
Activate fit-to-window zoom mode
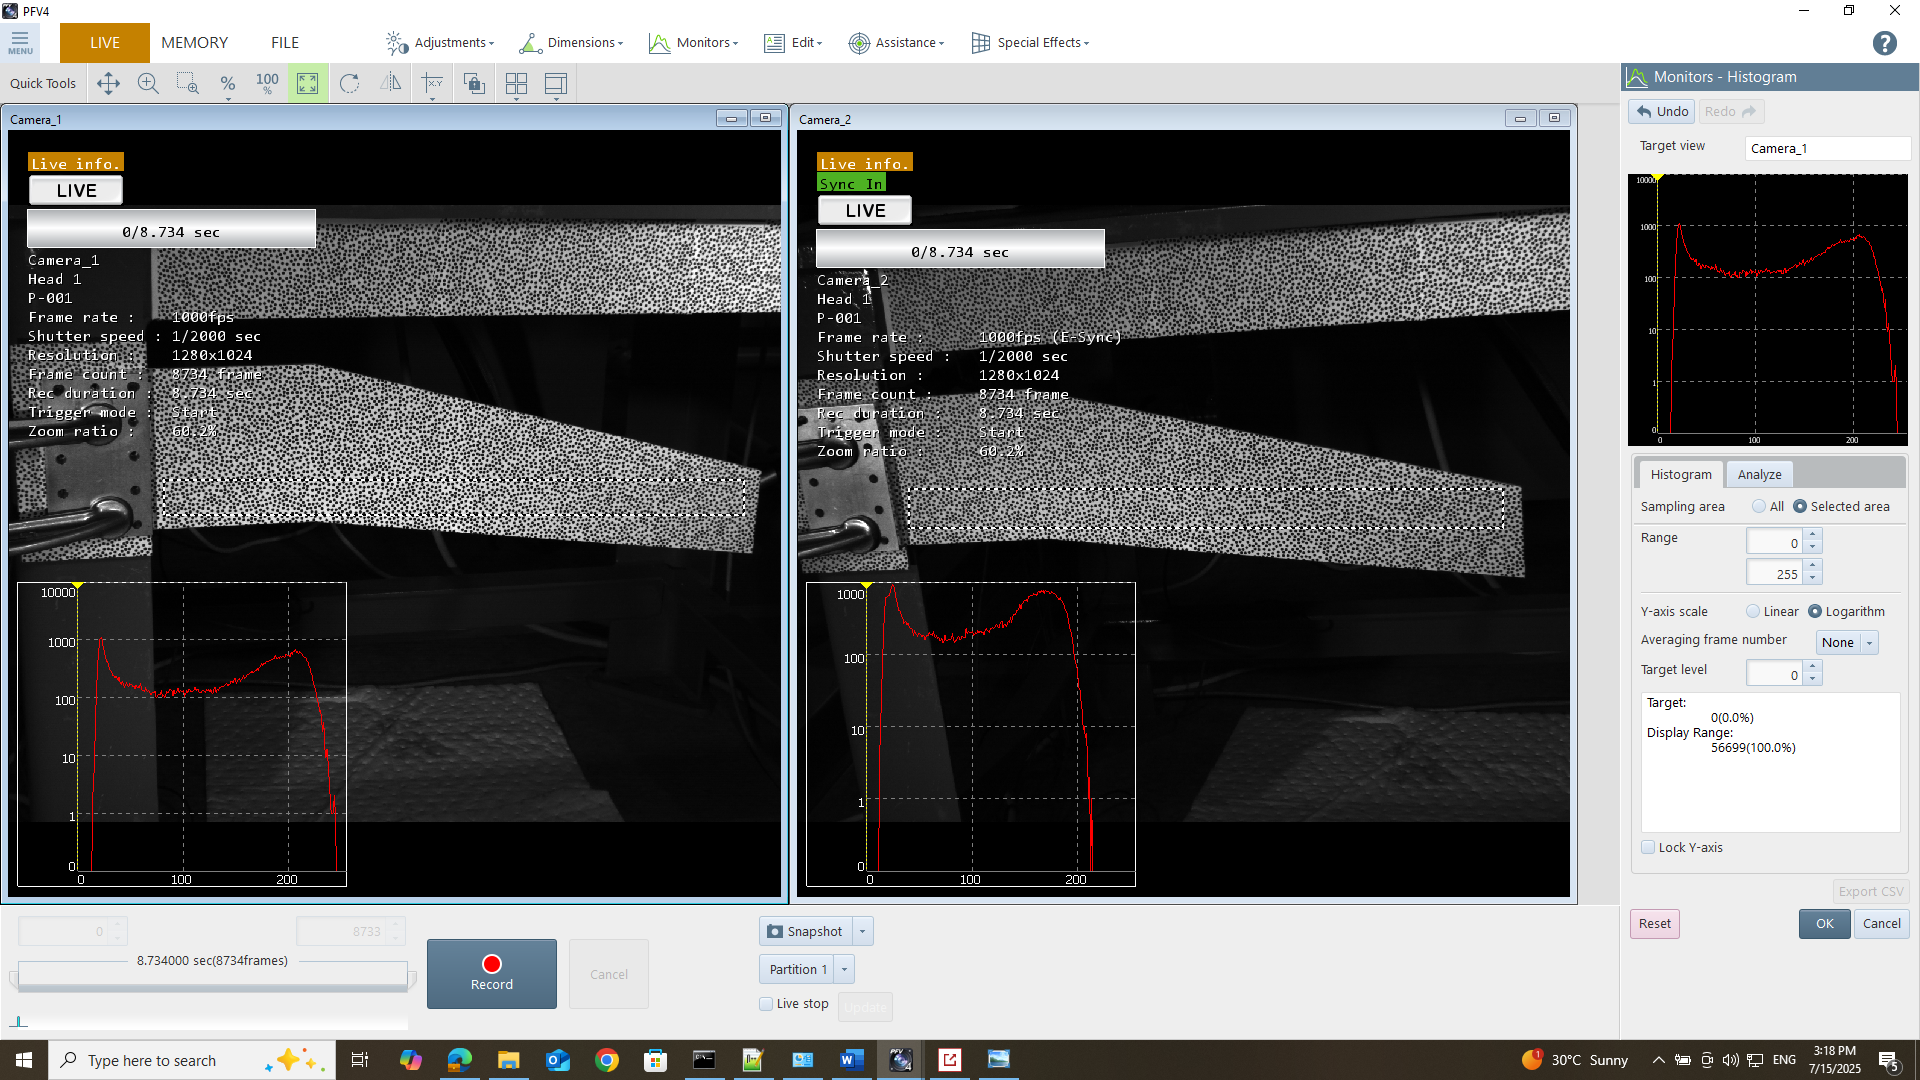307,83
